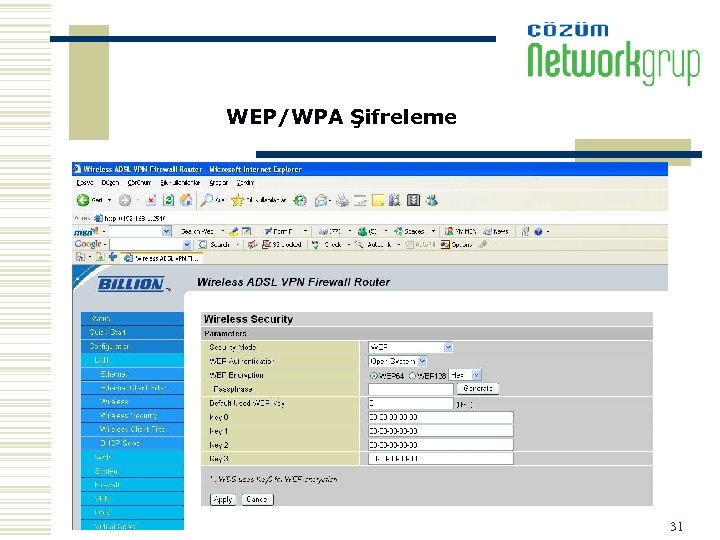Click the MSN toolbar News button
This screenshot has width=720, height=540.
(x=496, y=231)
